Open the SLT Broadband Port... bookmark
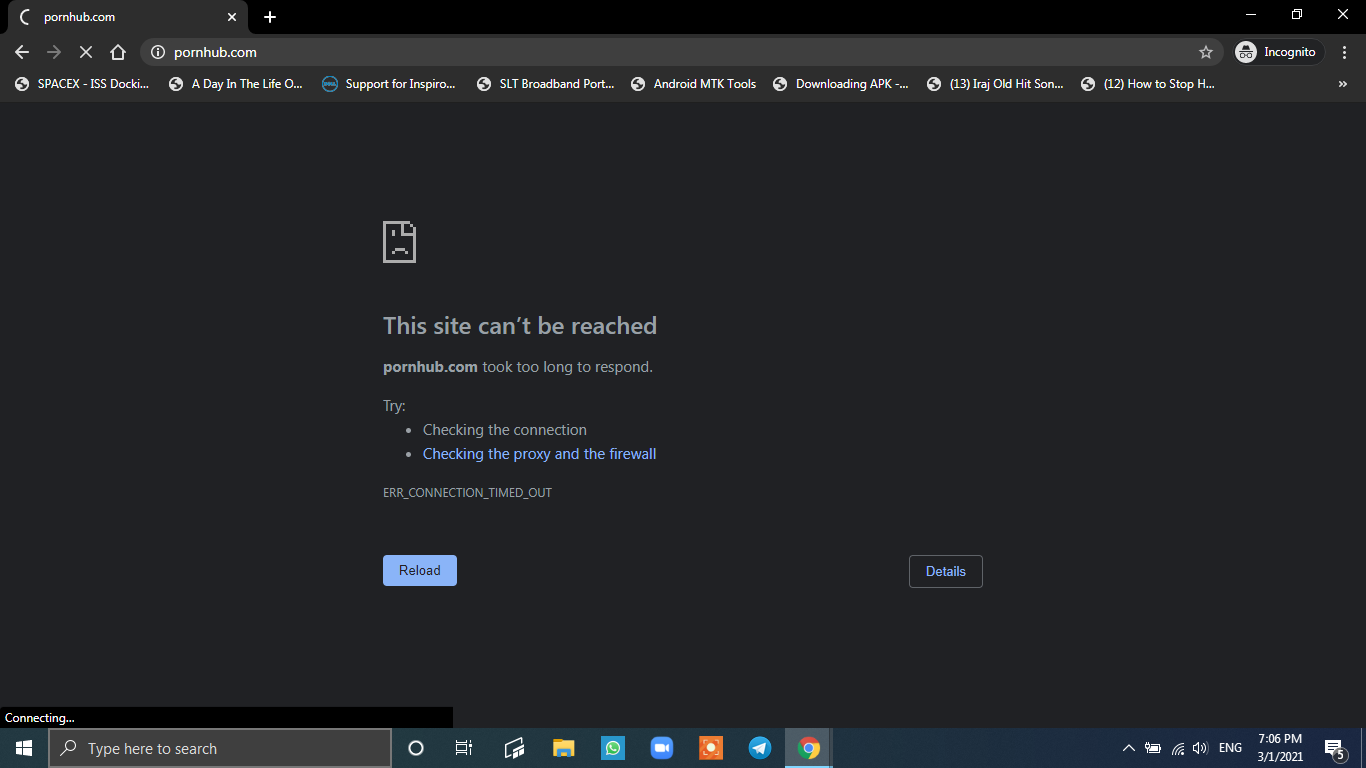The height and width of the screenshot is (768, 1366). pos(545,84)
